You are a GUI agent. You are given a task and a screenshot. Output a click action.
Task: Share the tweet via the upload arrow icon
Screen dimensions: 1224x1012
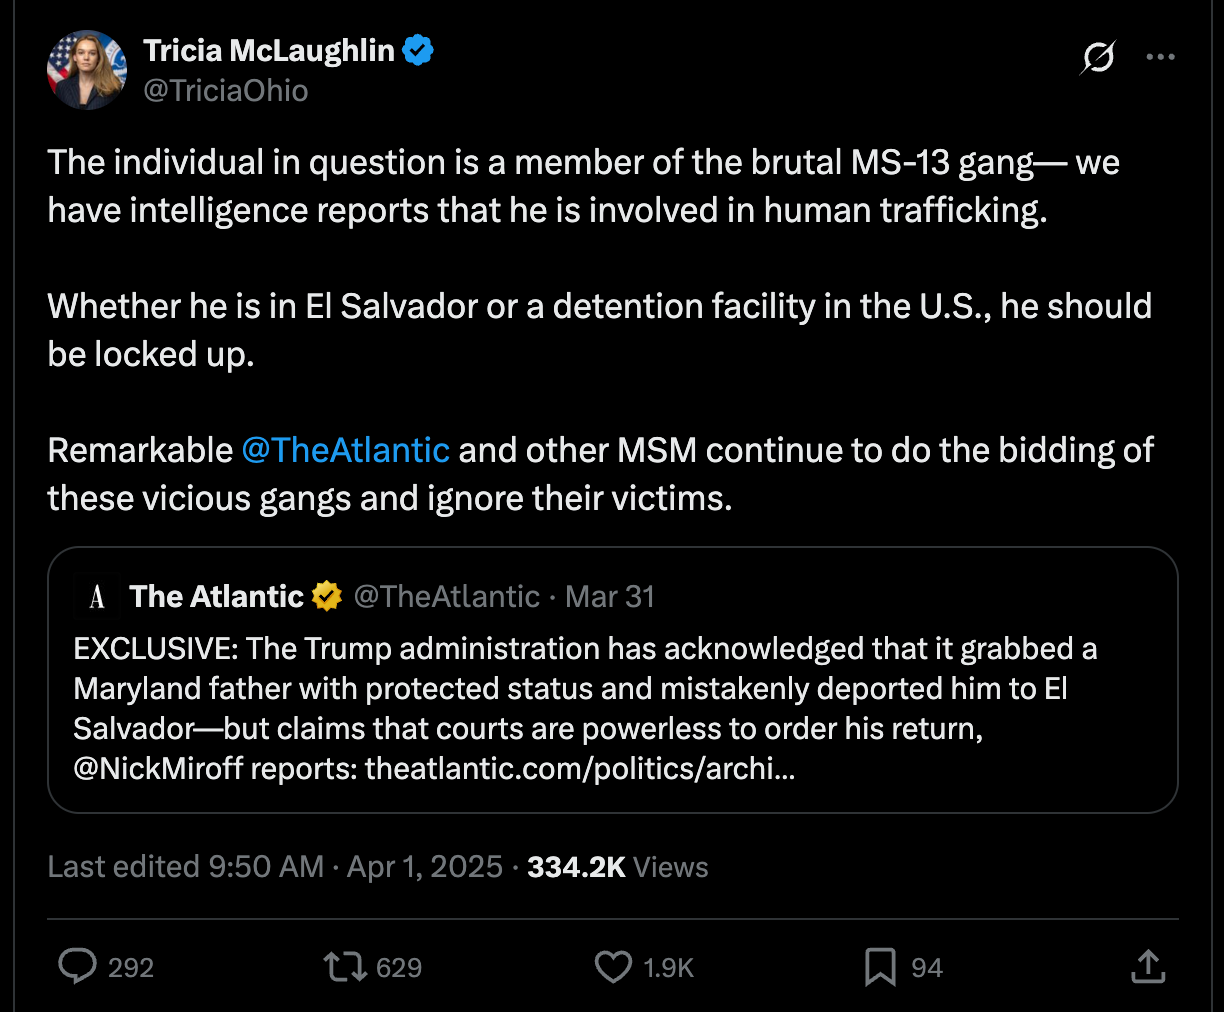[x=1148, y=967]
